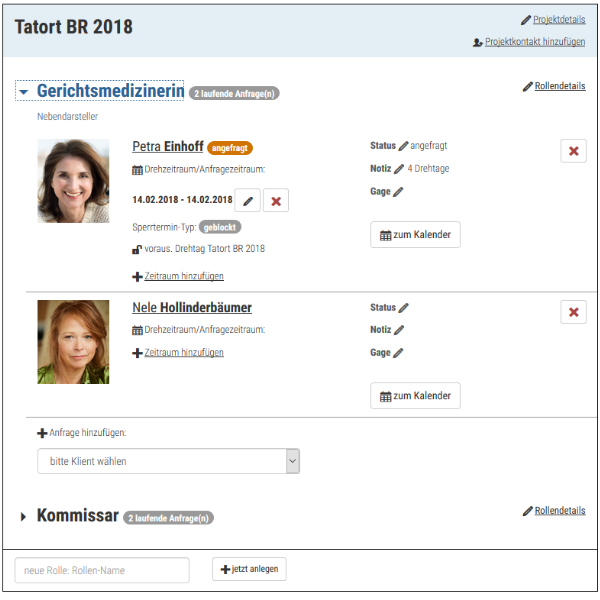Remove Petra Einhoff's request with red X
This screenshot has width=600, height=600.
(x=573, y=150)
